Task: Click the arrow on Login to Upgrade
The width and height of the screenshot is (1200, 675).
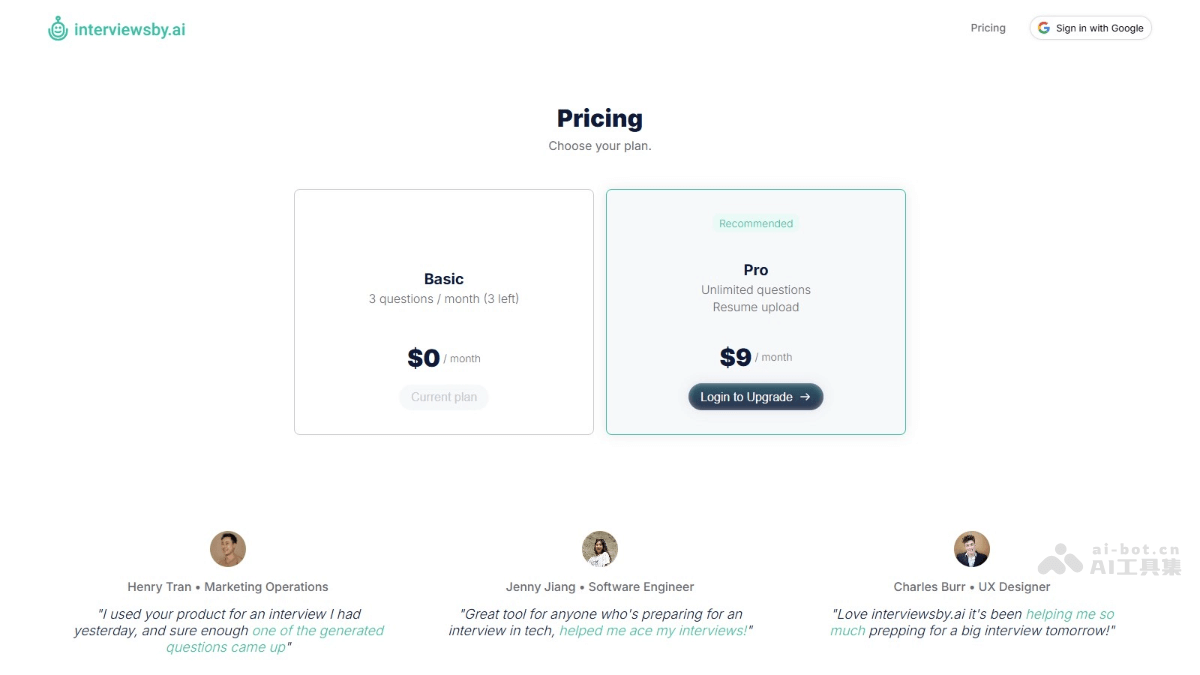Action: click(x=805, y=397)
